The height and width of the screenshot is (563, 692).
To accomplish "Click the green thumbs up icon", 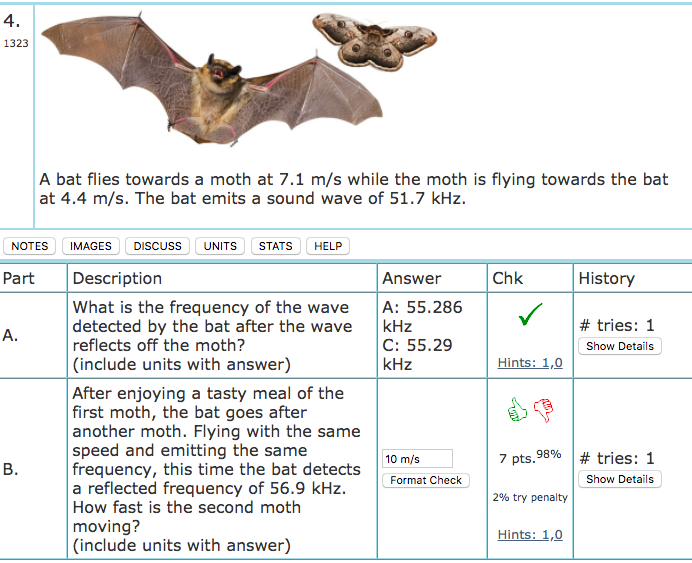I will click(x=518, y=409).
